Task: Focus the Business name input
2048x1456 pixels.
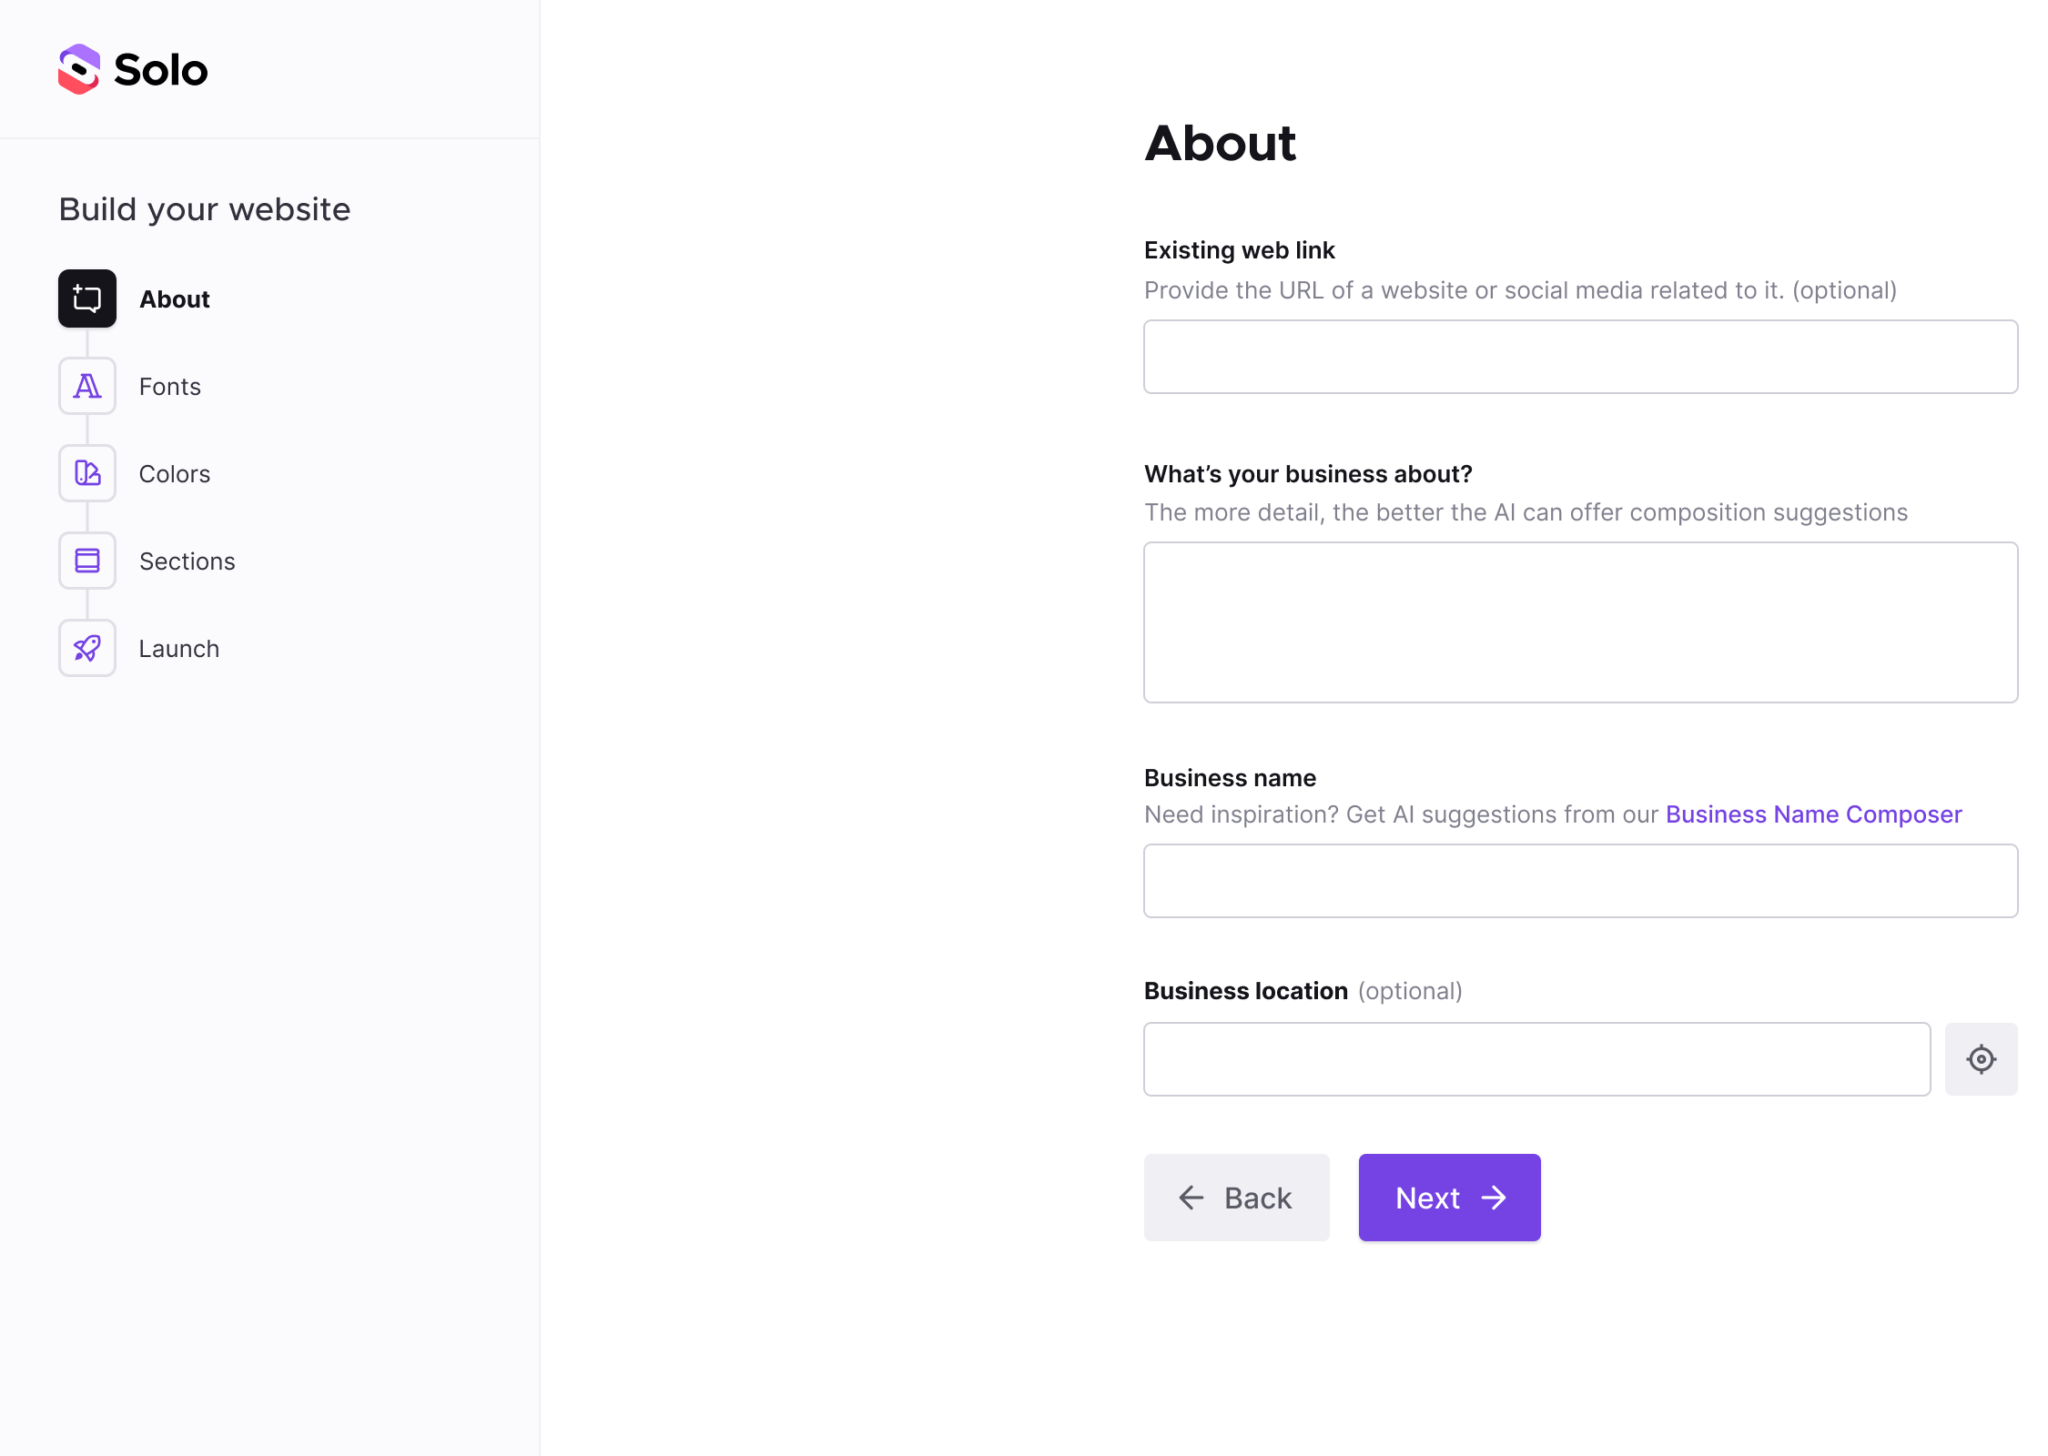Action: point(1580,881)
